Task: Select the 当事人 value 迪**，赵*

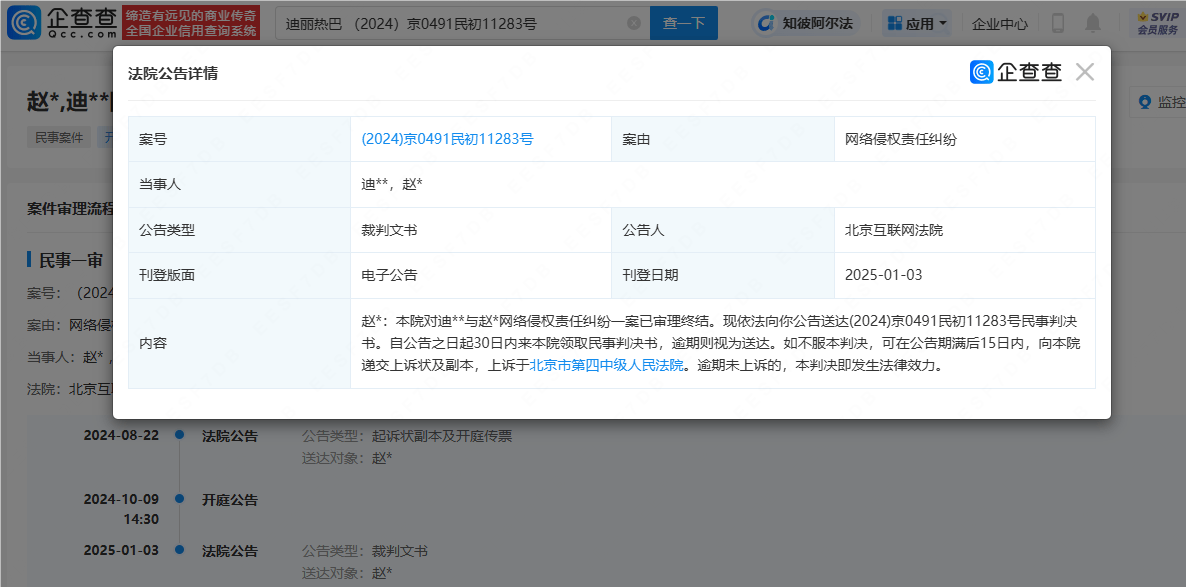Action: (x=392, y=185)
